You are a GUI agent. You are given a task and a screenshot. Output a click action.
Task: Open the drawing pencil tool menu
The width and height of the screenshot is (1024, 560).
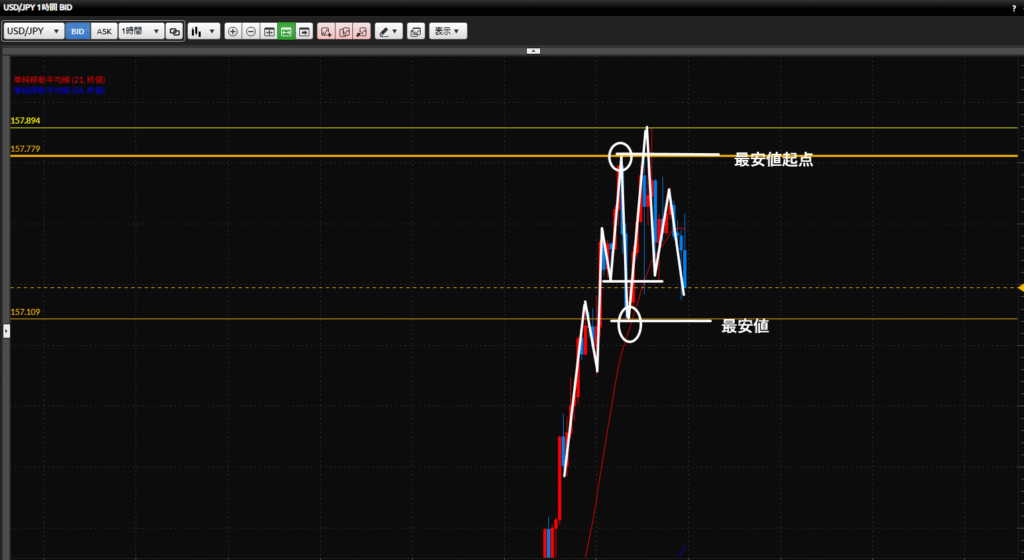[x=388, y=31]
